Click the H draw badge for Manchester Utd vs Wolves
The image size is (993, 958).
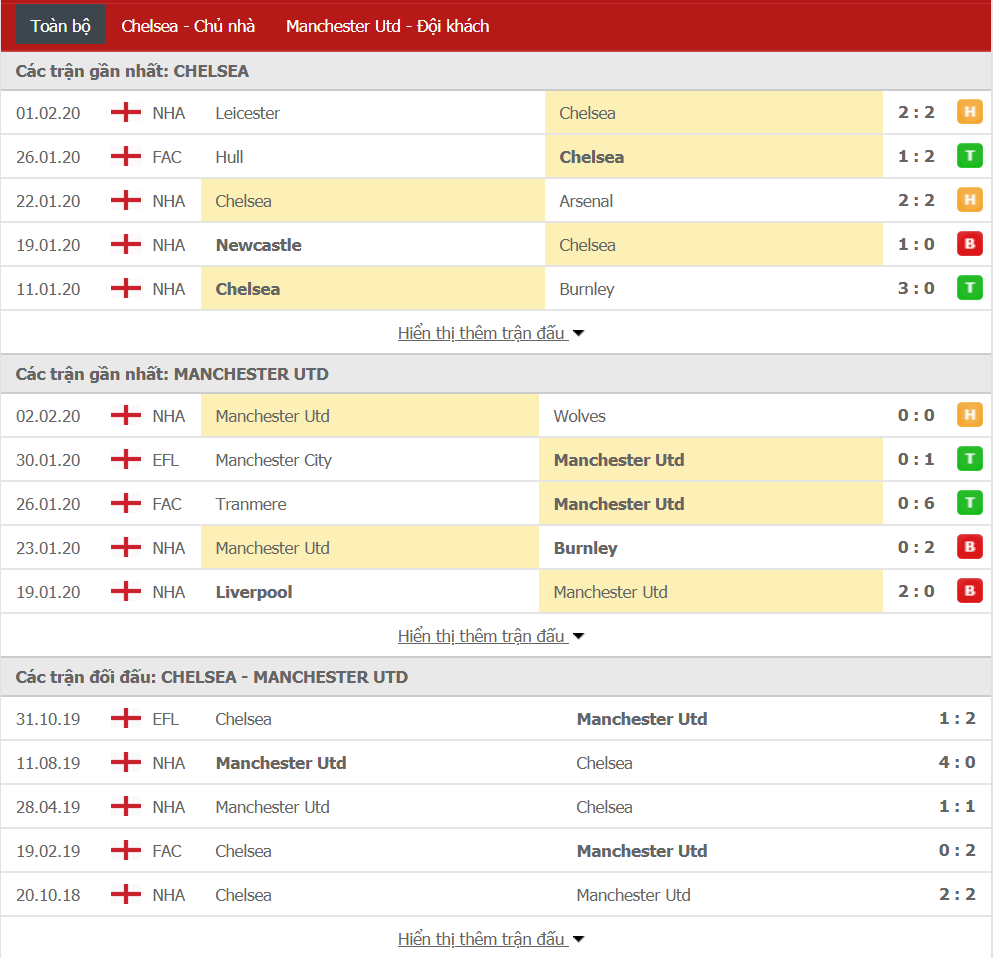970,415
